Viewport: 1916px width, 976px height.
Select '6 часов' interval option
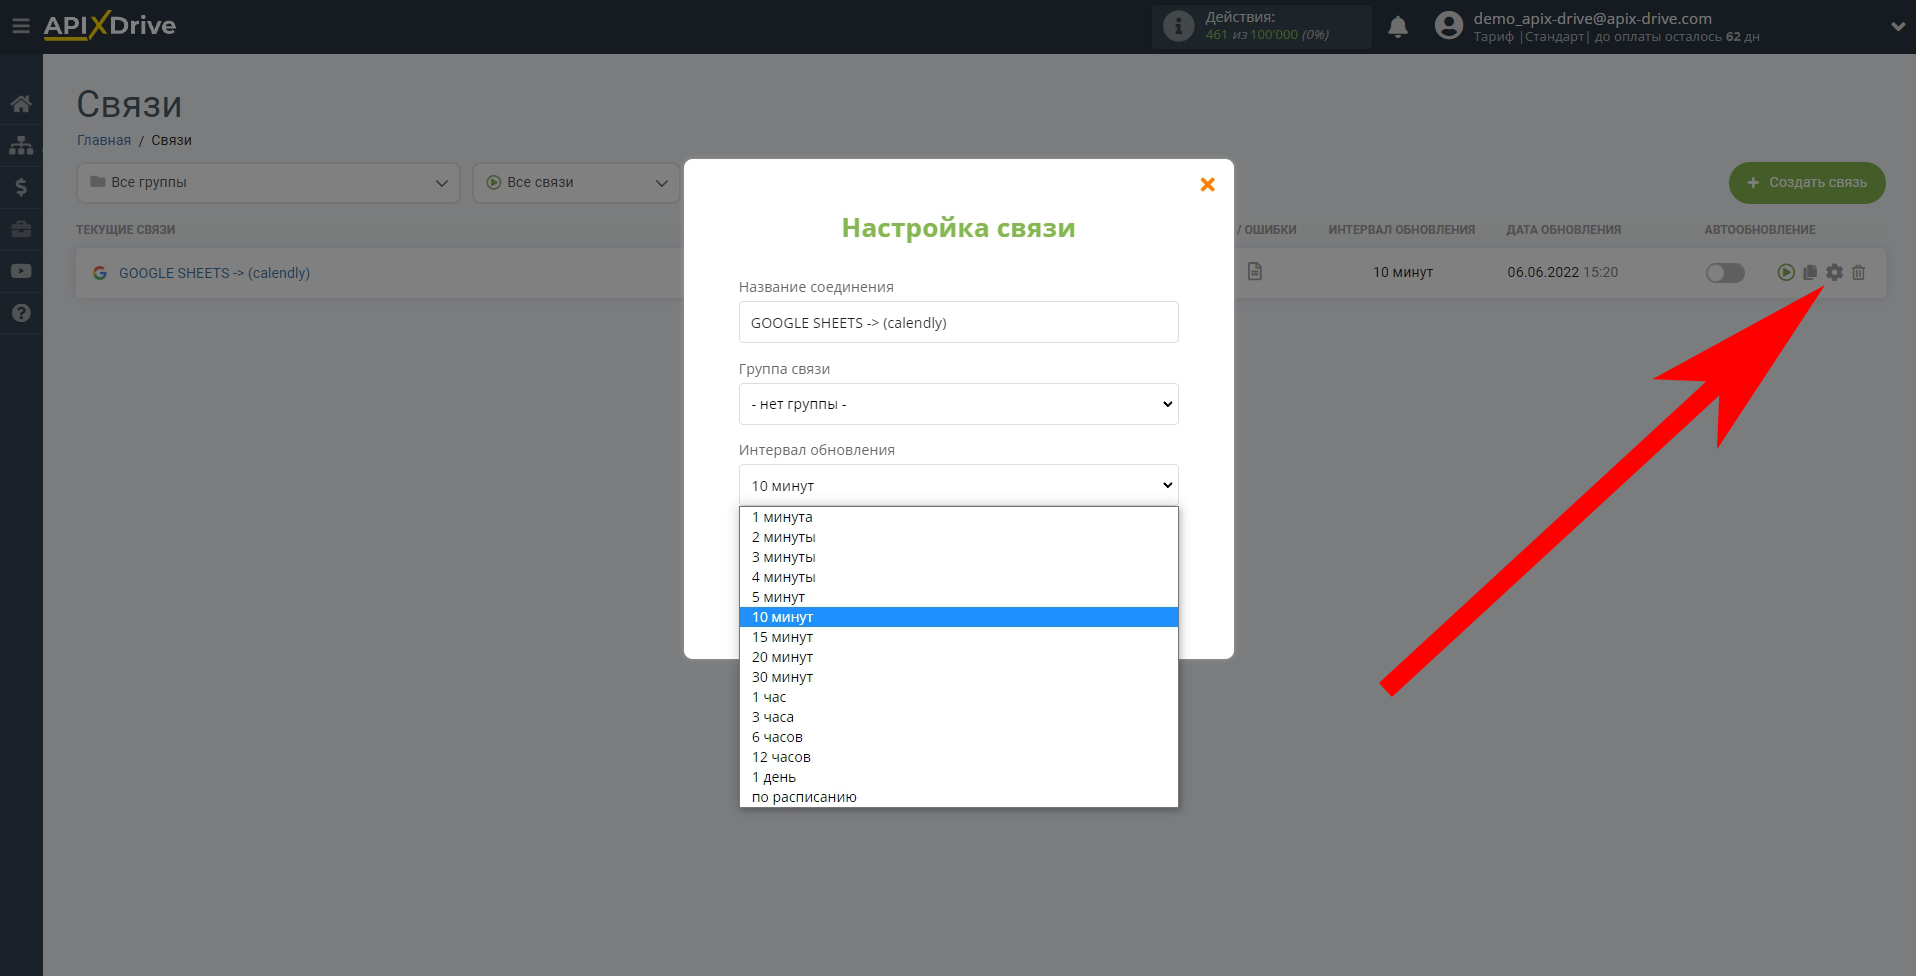pos(958,737)
